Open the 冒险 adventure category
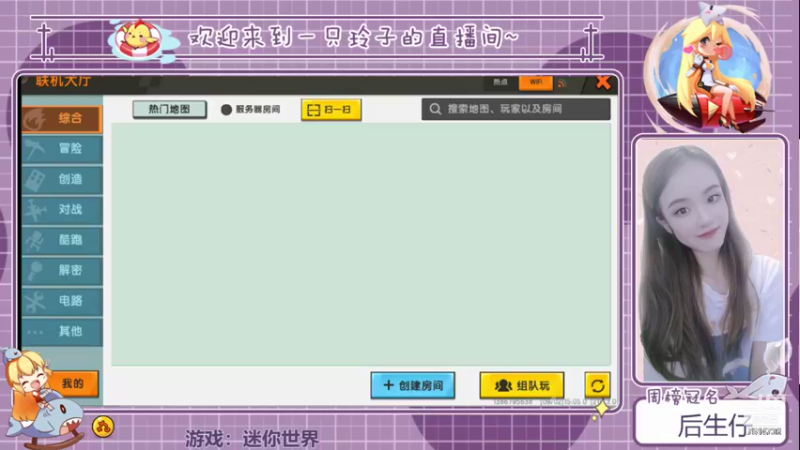The width and height of the screenshot is (800, 450). (62, 149)
